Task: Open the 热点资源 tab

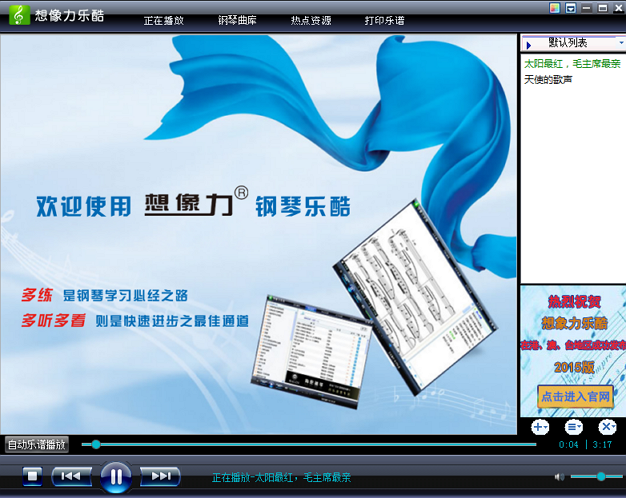Action: tap(311, 20)
